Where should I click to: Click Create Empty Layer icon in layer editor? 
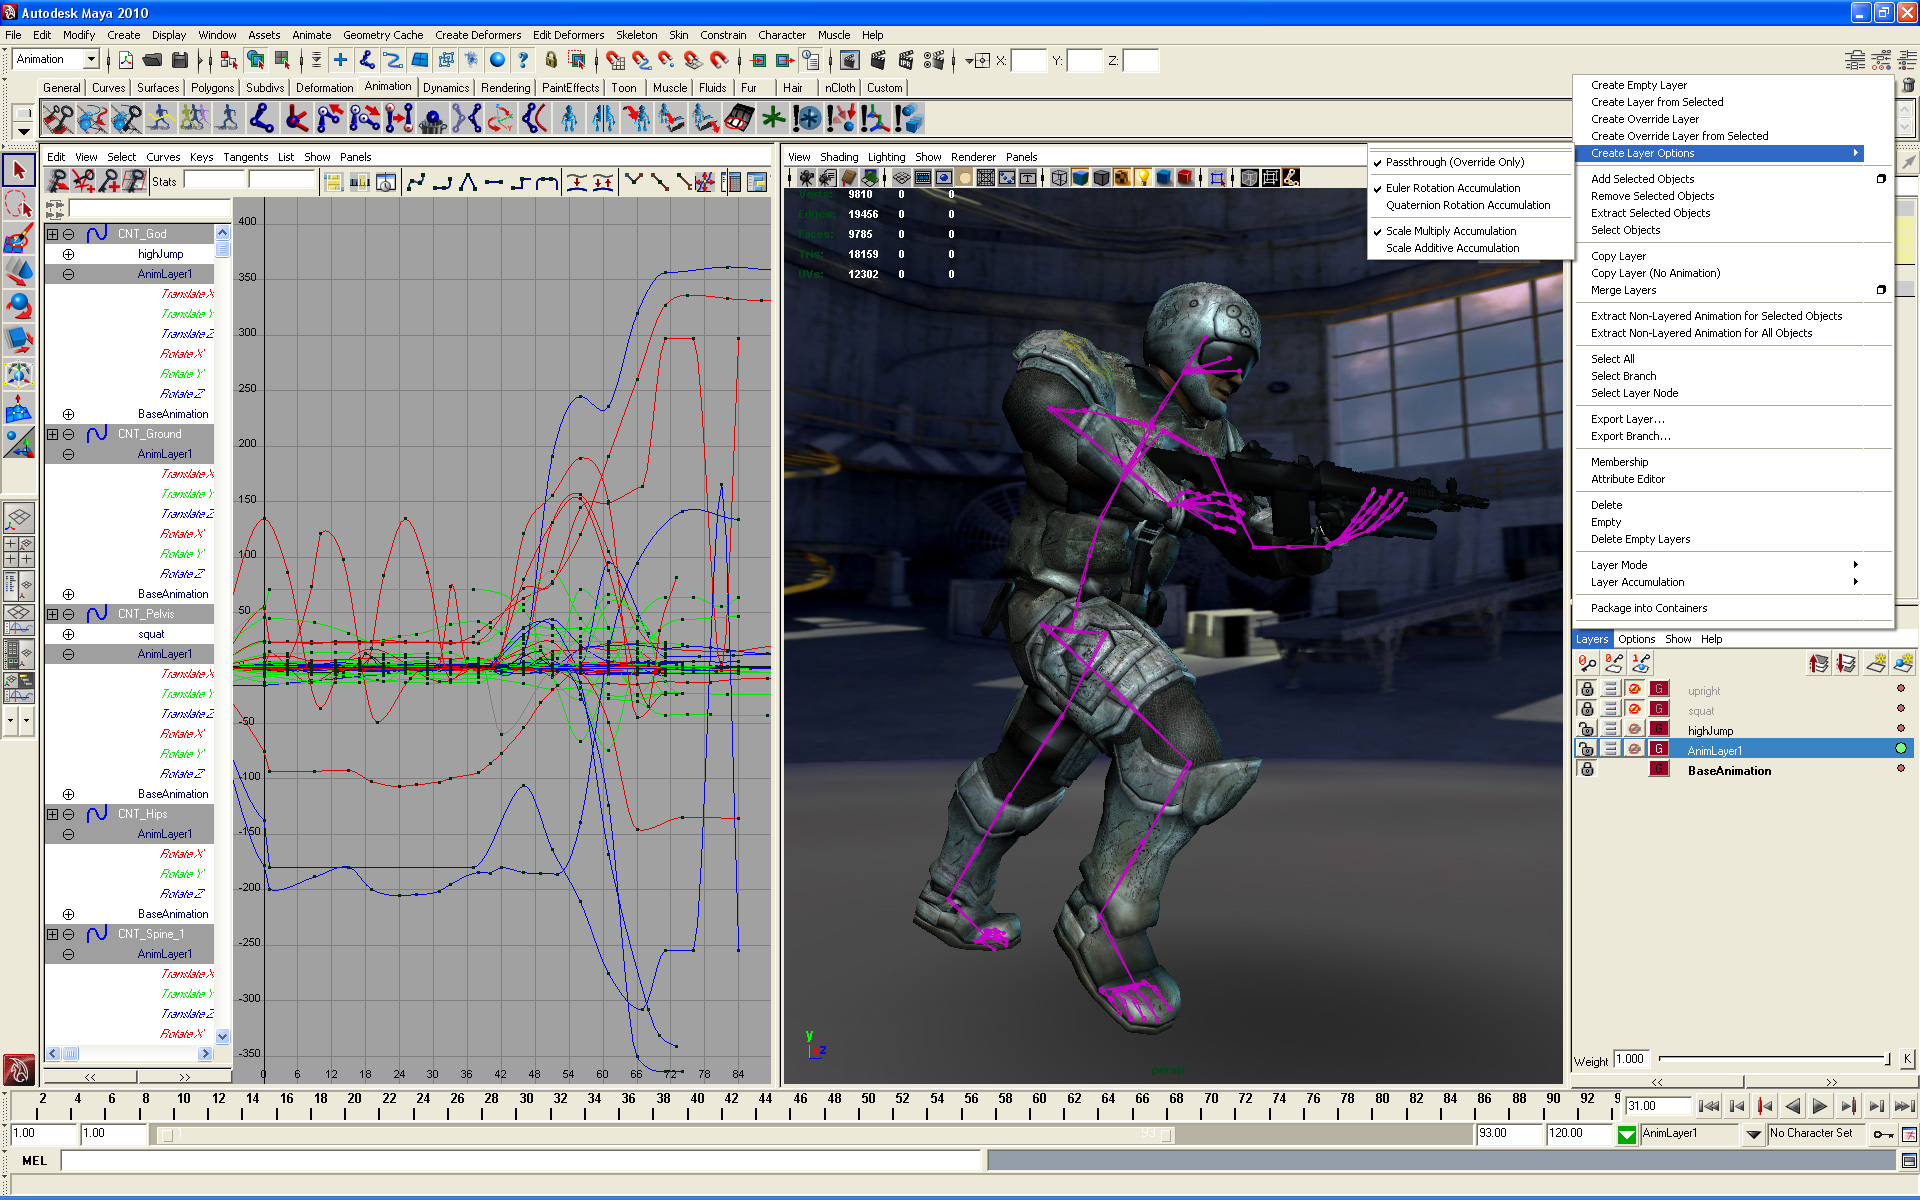[x=1876, y=663]
